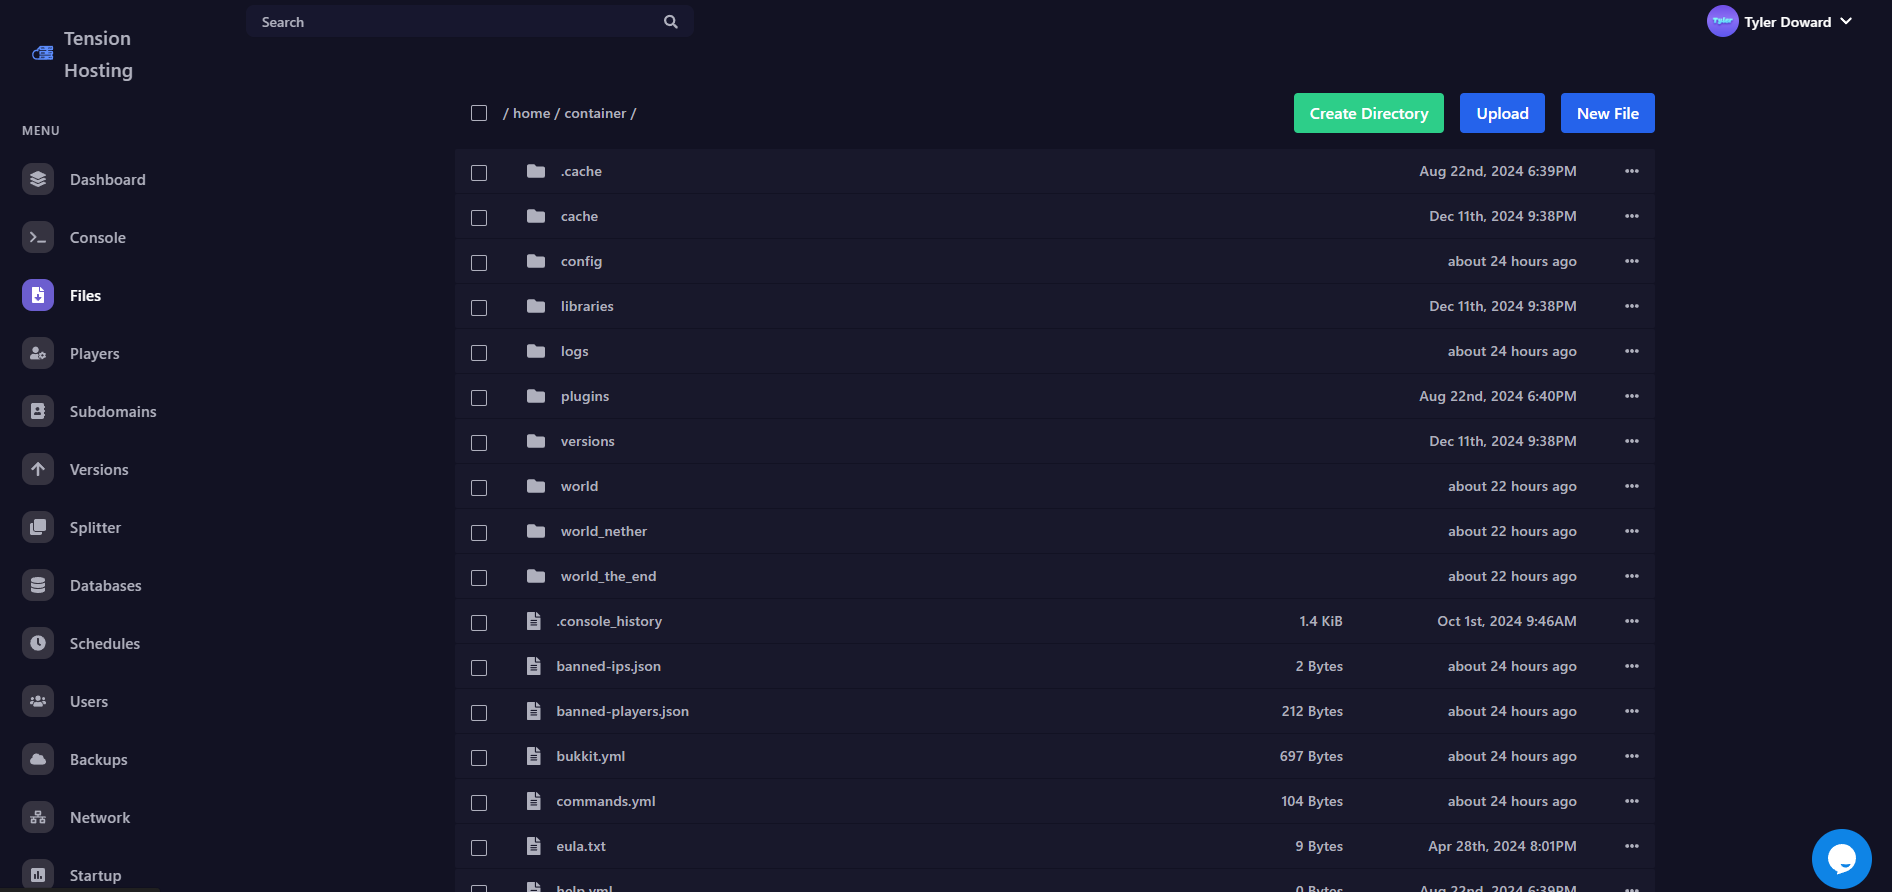This screenshot has width=1892, height=892.
Task: Click the New File button
Action: tap(1608, 113)
